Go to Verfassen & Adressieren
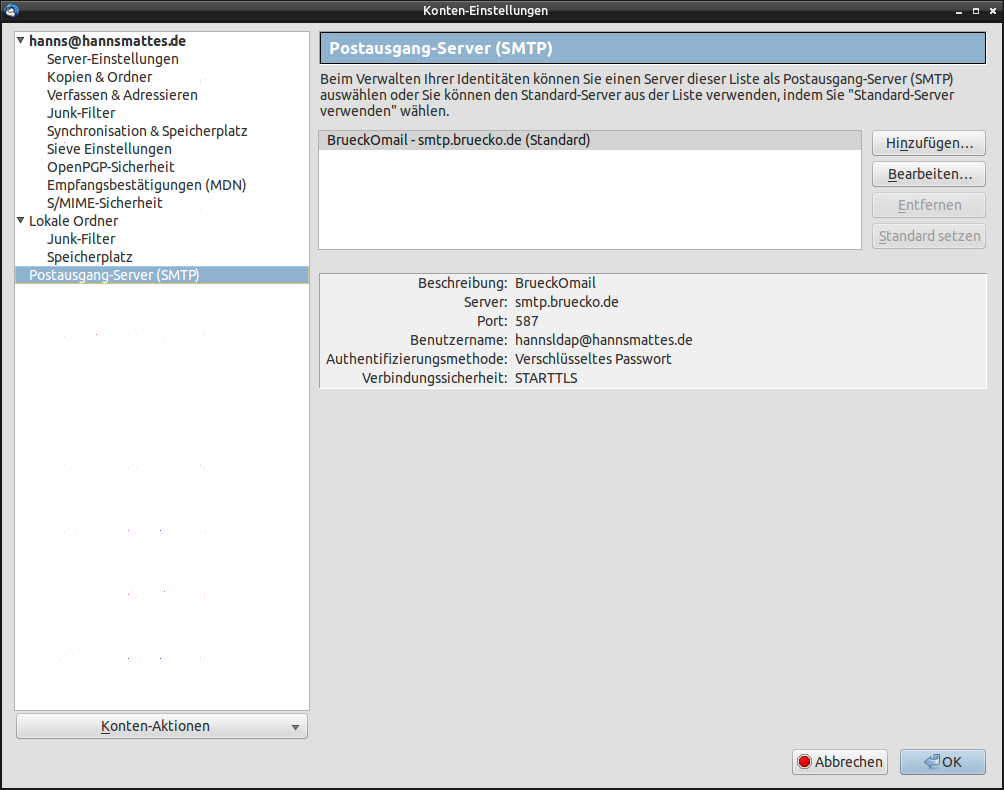The image size is (1004, 790). [x=122, y=95]
